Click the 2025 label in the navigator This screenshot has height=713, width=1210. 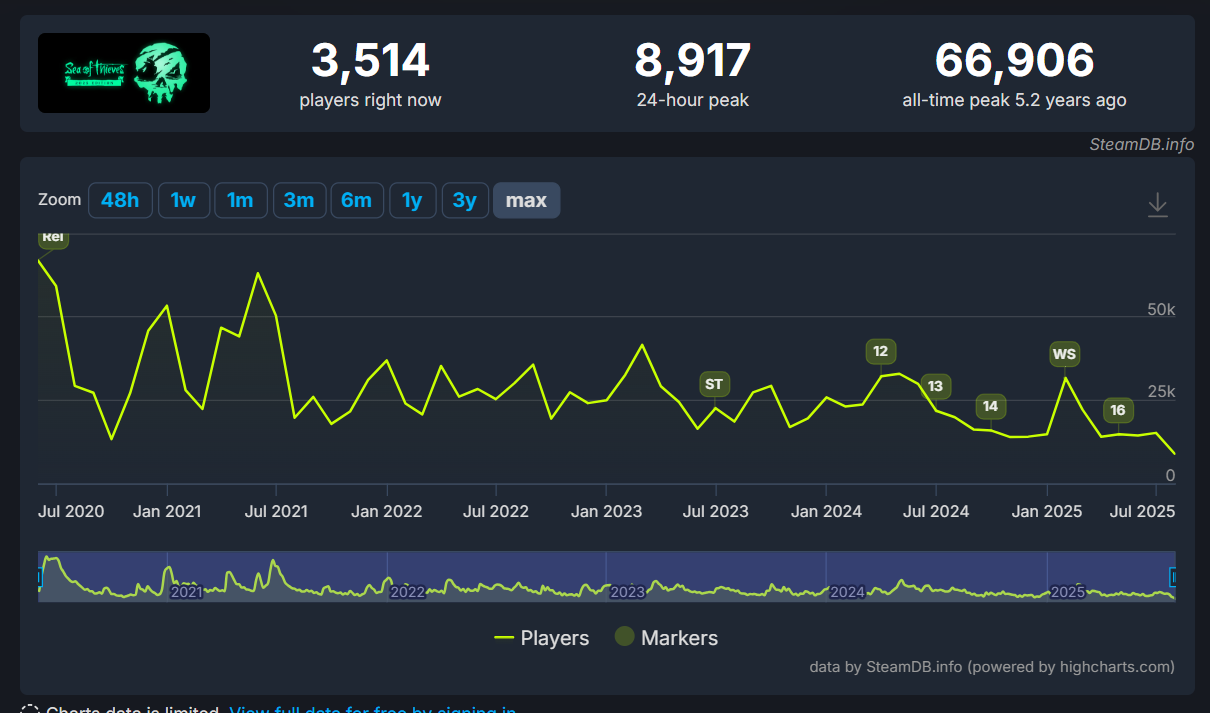[x=1068, y=591]
